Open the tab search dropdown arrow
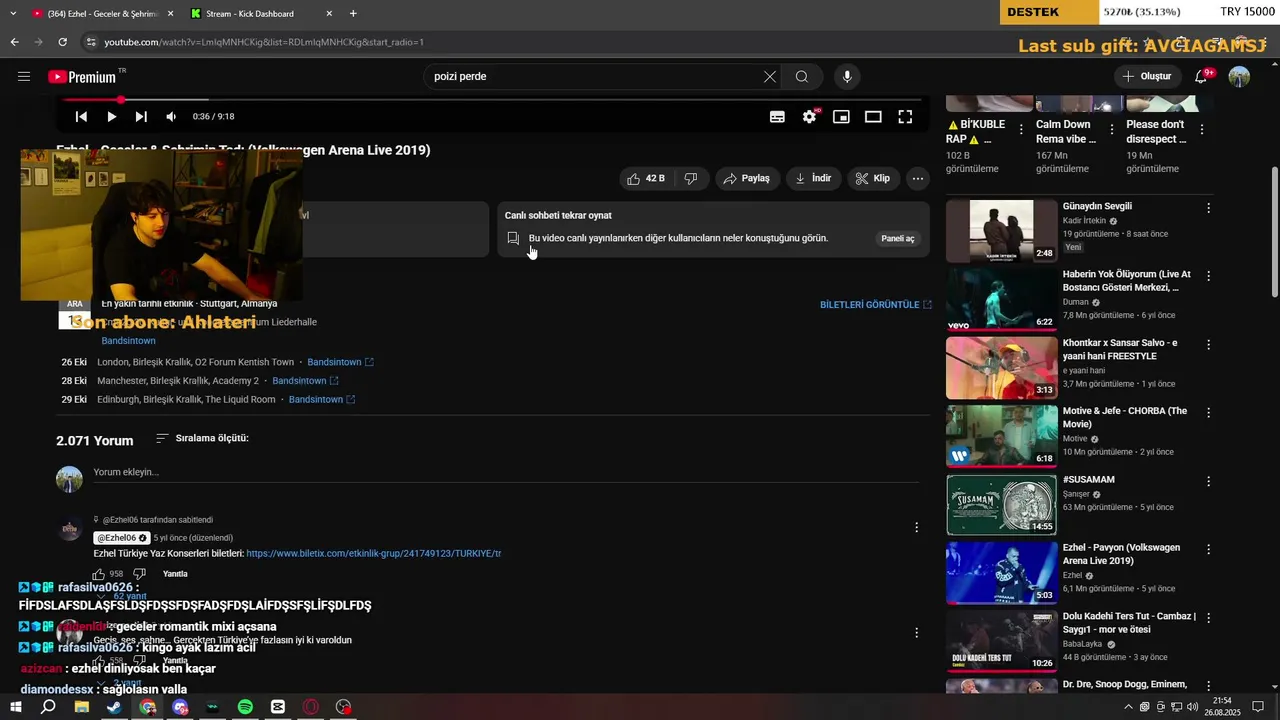The height and width of the screenshot is (720, 1280). pos(13,14)
